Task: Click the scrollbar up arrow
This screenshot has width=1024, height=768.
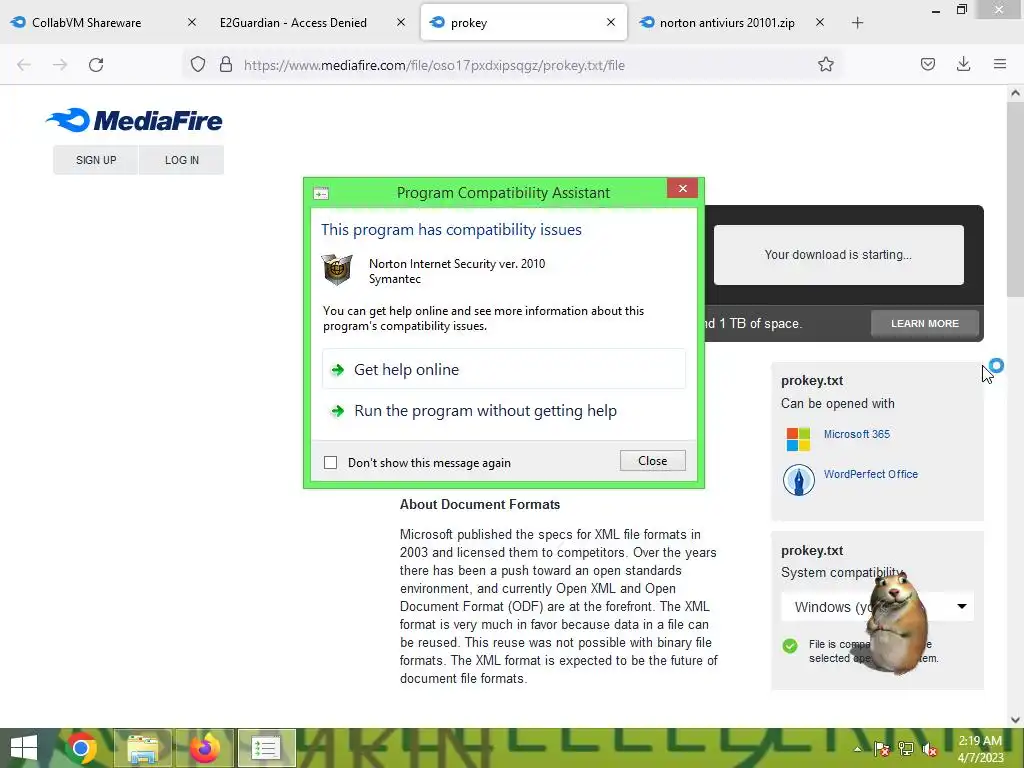Action: tap(1015, 93)
